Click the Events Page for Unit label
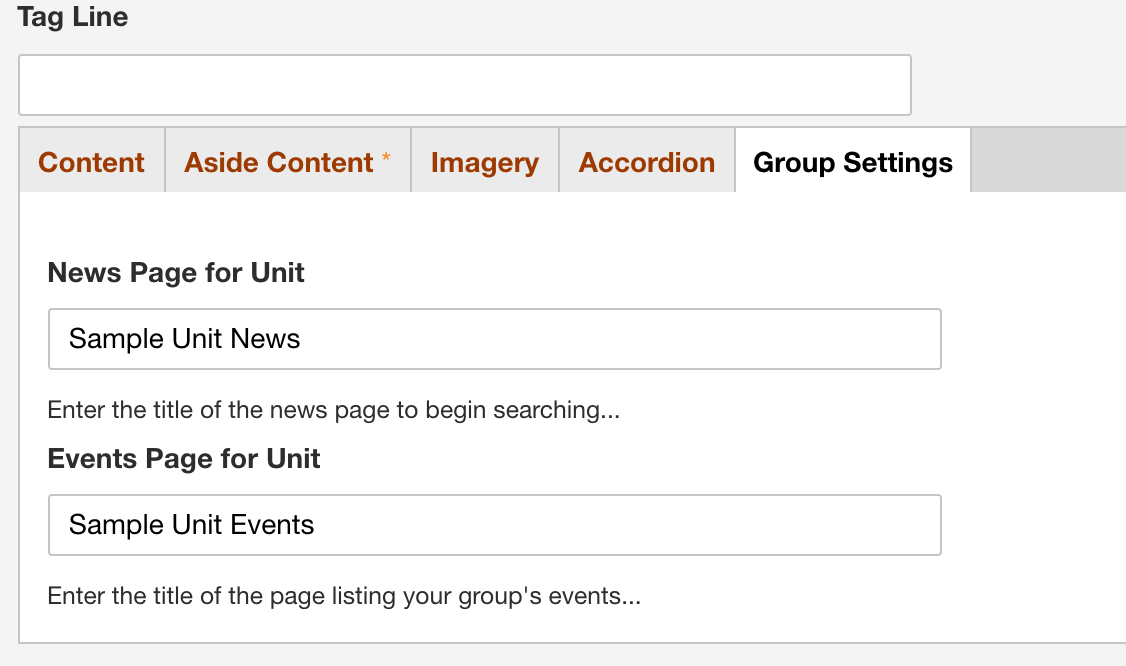Screen dimensions: 1126x666 [x=184, y=459]
